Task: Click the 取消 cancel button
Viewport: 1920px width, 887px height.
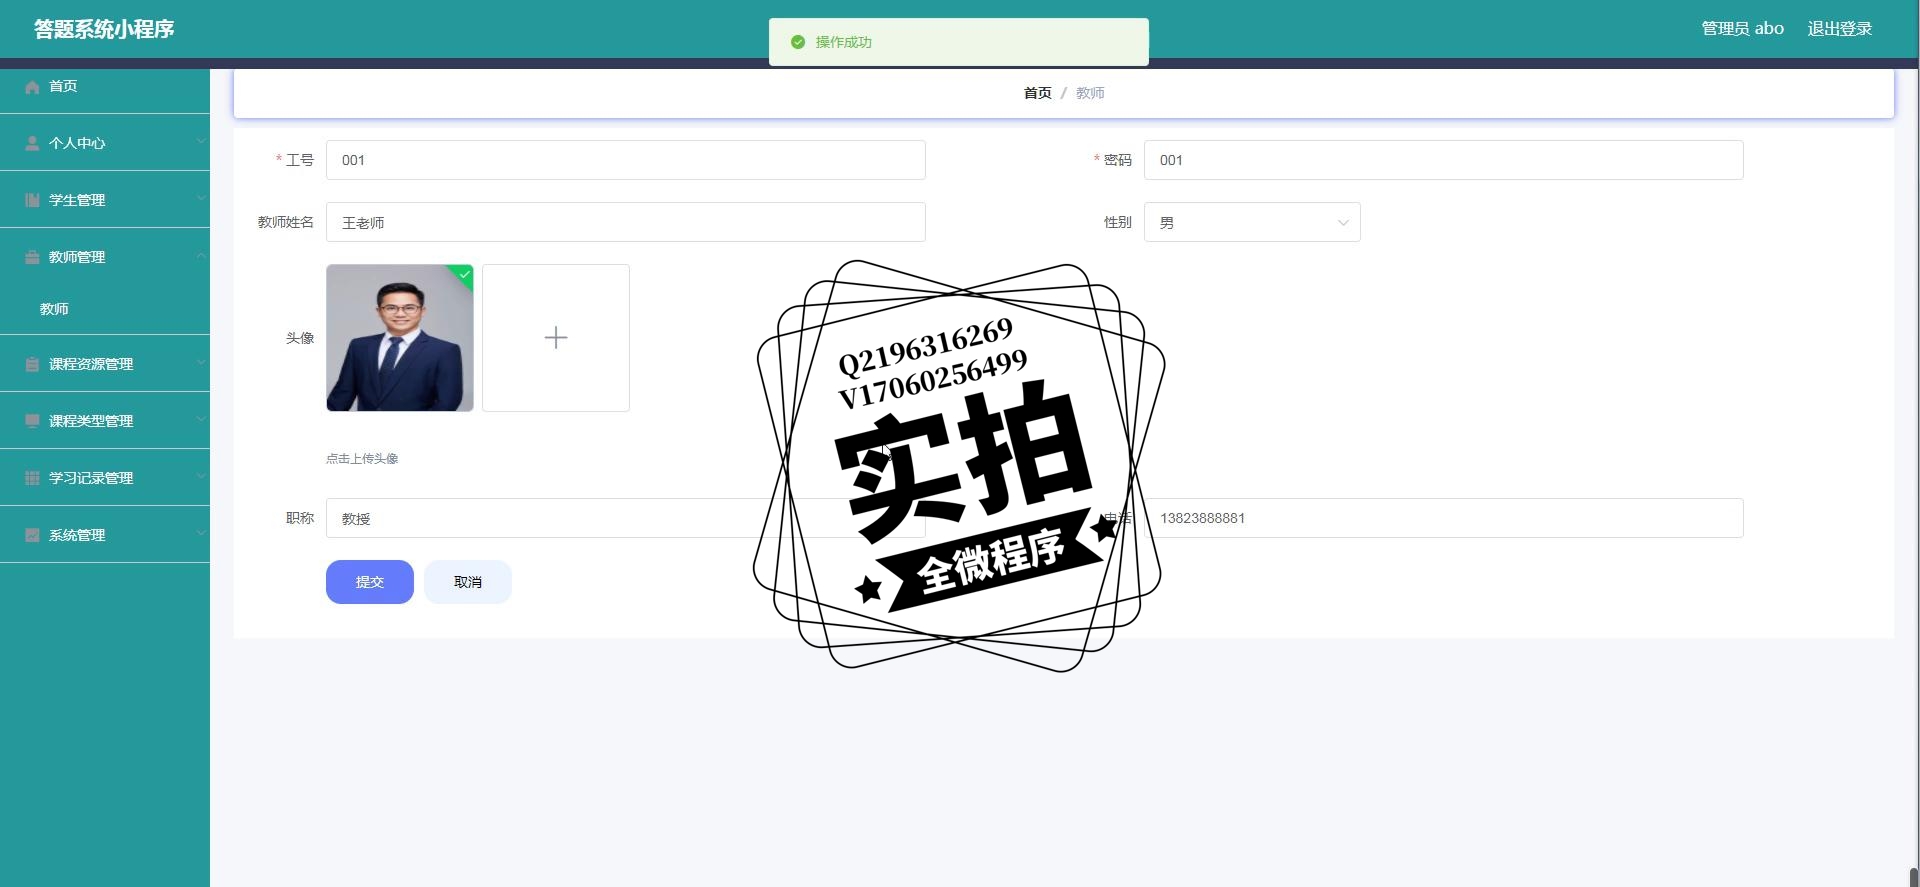Action: [468, 582]
